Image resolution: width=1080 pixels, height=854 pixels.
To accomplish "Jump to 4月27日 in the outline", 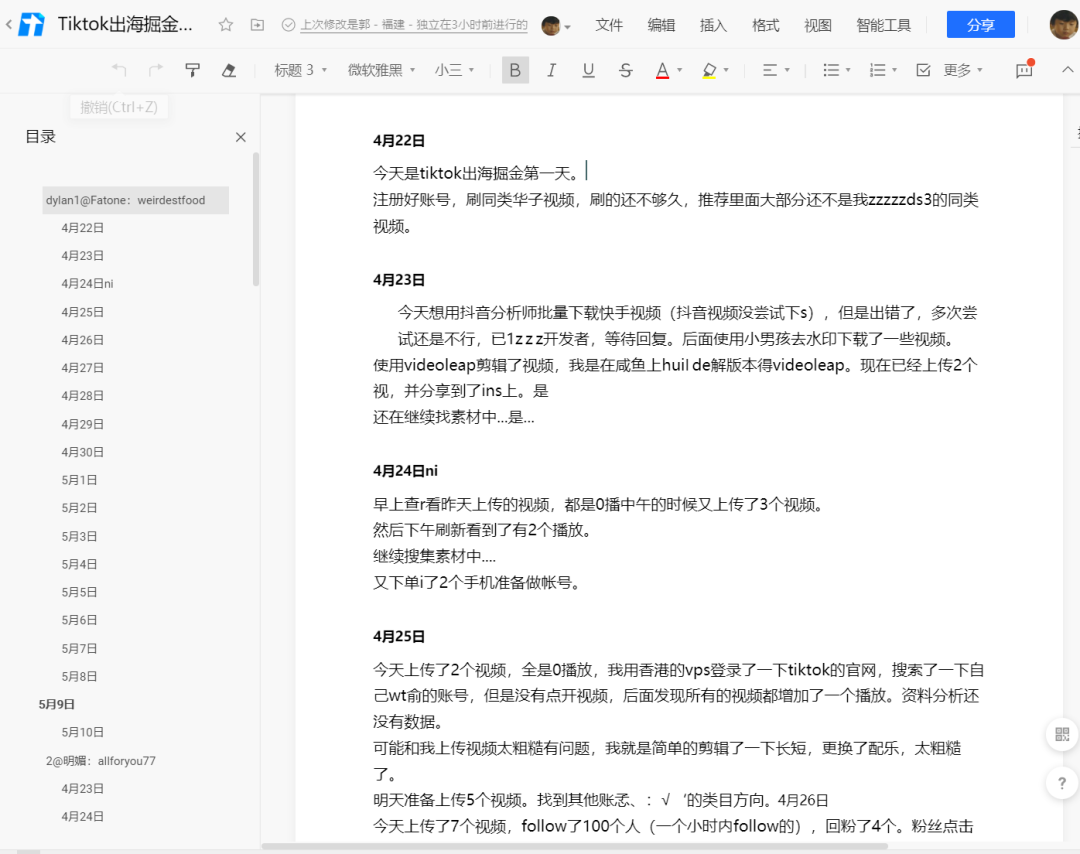I will point(83,368).
